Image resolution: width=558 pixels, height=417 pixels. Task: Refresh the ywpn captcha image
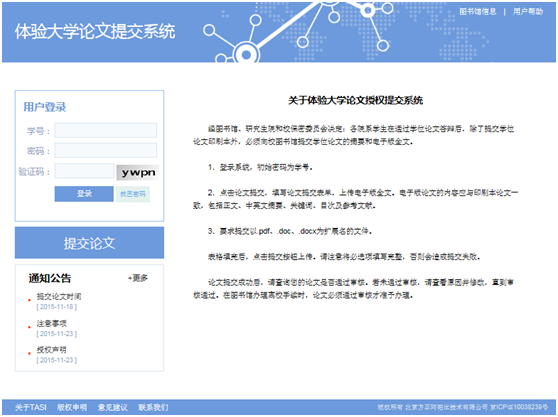pos(138,173)
